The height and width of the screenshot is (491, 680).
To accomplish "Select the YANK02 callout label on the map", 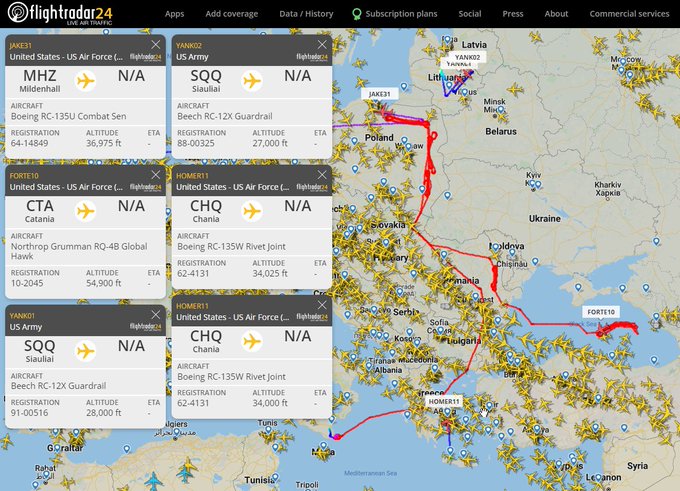I will pos(467,57).
